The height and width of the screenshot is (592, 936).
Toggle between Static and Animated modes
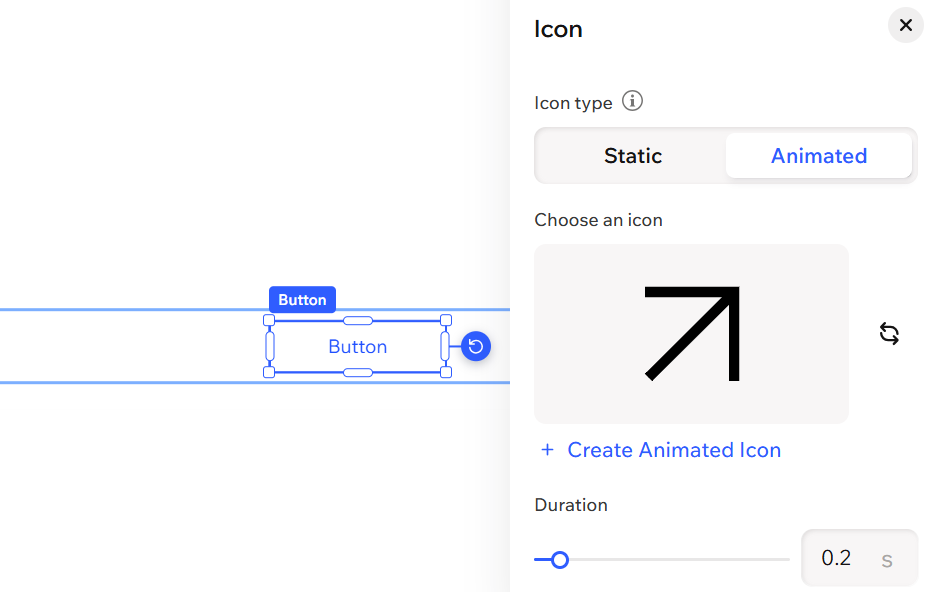(x=725, y=155)
